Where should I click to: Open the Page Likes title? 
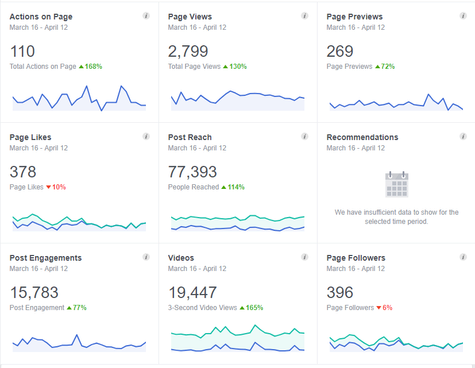coord(30,137)
